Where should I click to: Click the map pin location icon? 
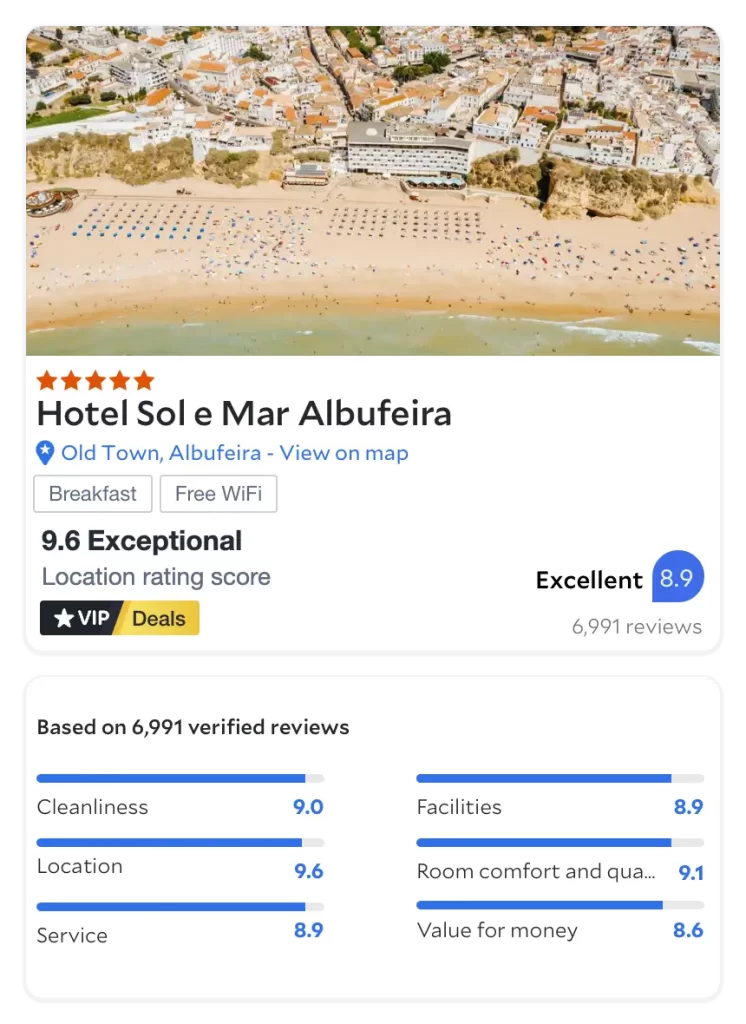[x=45, y=453]
